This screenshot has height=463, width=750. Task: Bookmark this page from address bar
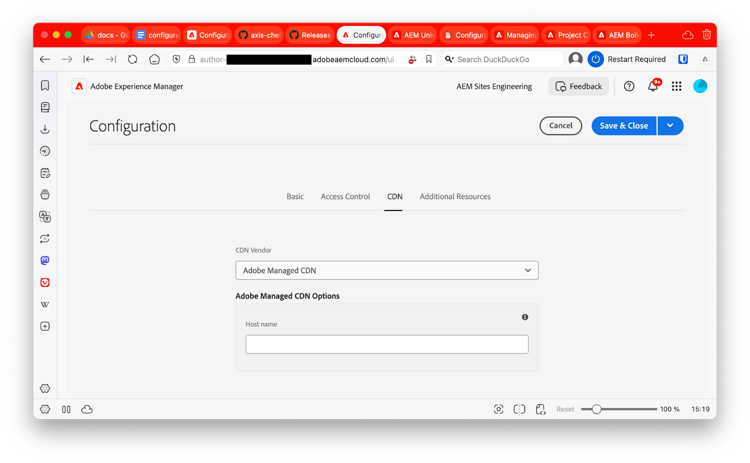pos(429,59)
